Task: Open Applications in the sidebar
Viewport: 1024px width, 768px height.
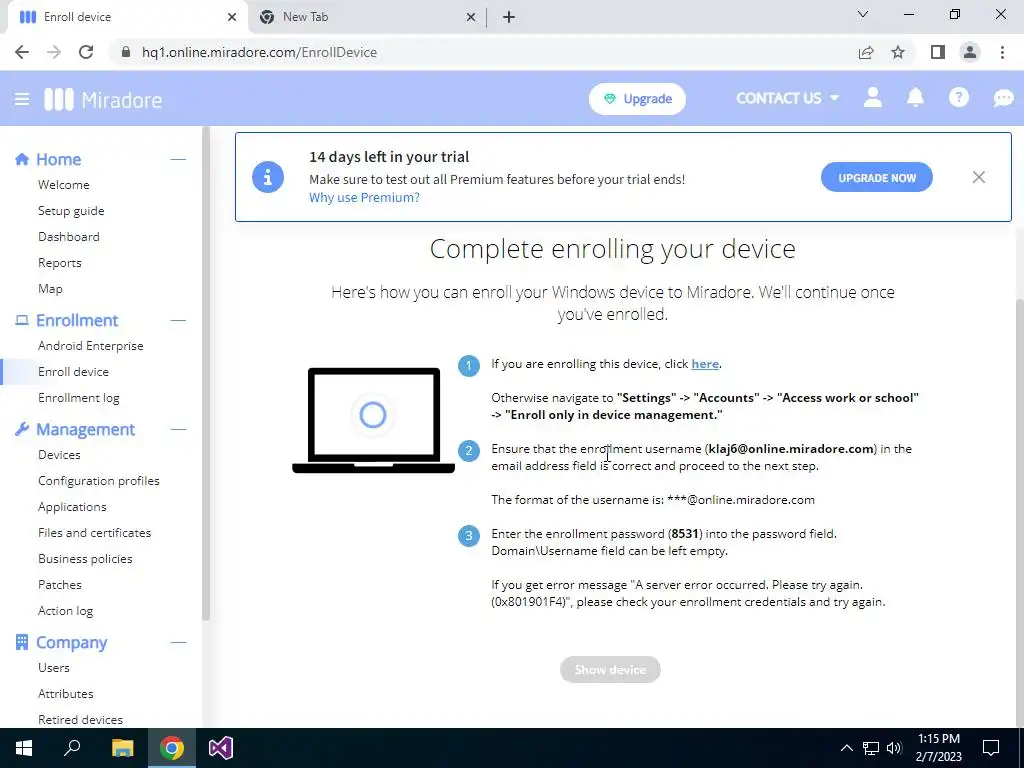Action: pos(72,507)
